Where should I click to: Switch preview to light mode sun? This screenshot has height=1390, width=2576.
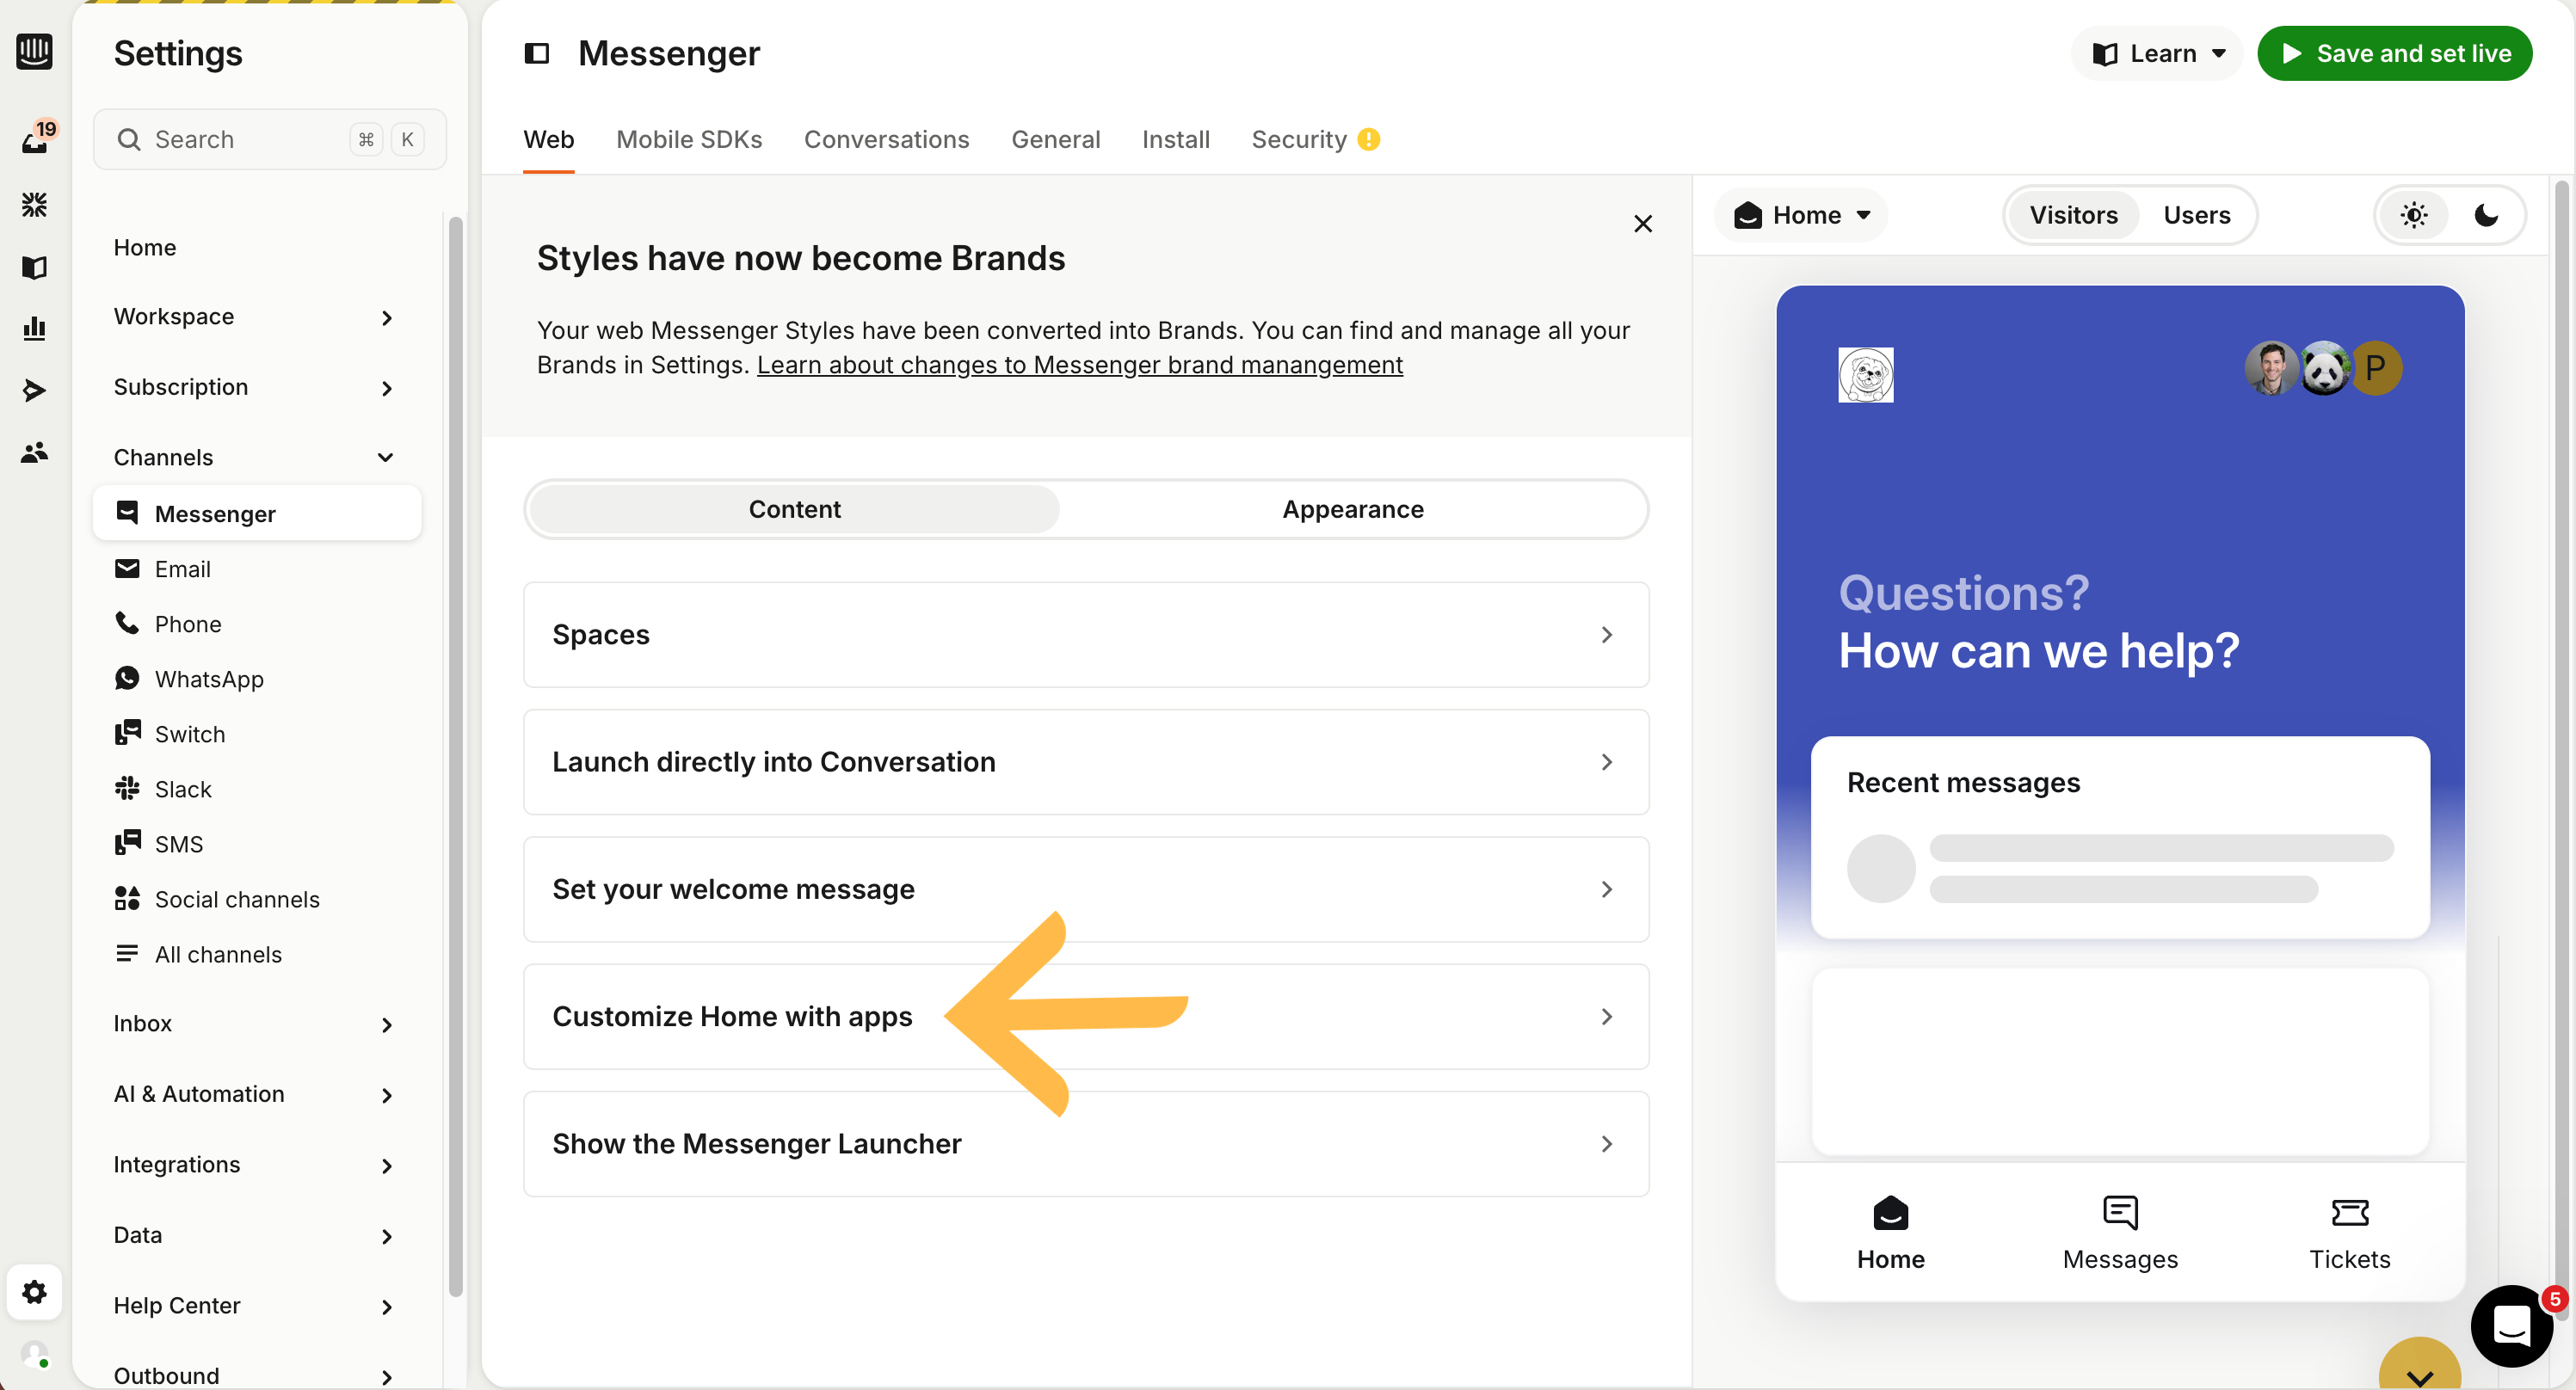tap(2414, 215)
